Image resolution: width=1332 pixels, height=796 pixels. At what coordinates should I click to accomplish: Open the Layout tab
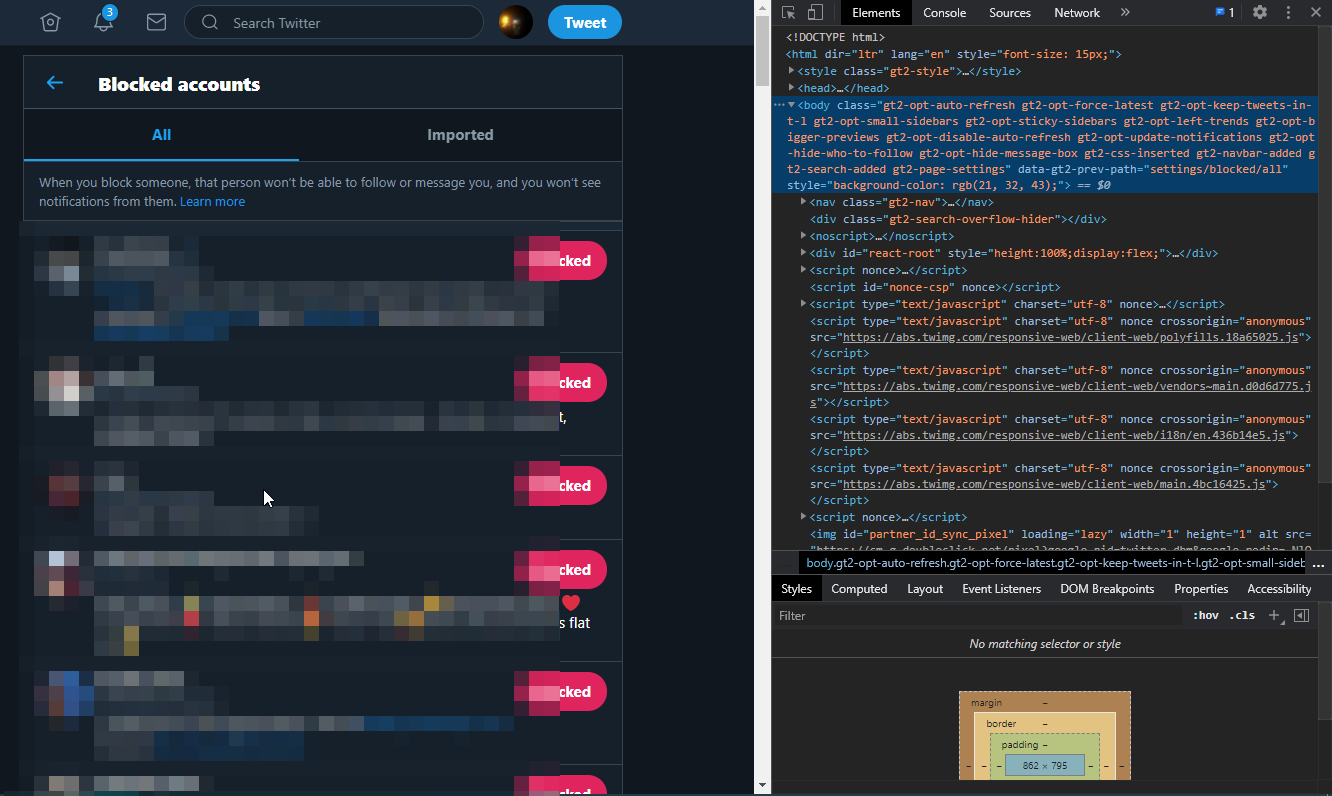925,589
